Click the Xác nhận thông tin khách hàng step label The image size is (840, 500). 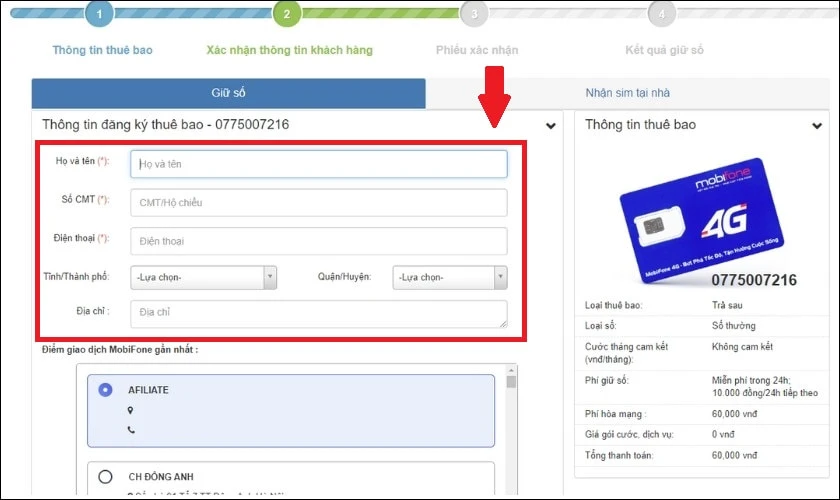point(290,50)
